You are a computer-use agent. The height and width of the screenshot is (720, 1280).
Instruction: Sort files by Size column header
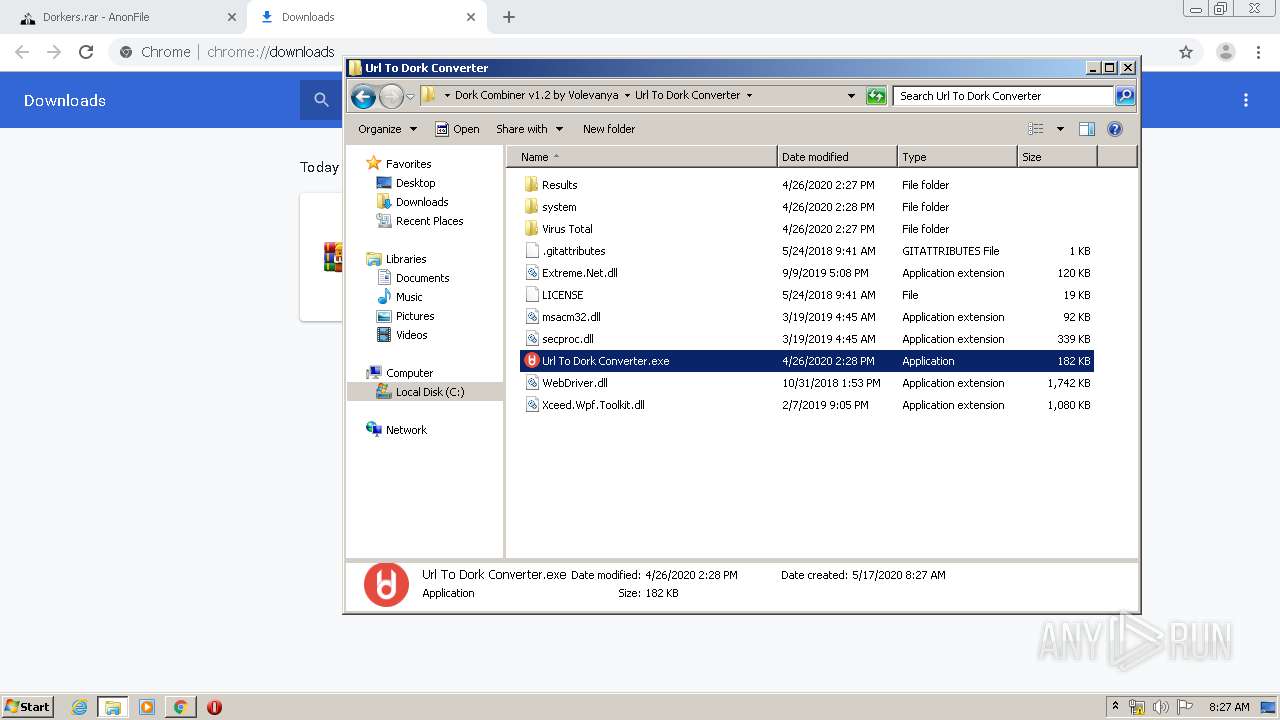pyautogui.click(x=1057, y=157)
